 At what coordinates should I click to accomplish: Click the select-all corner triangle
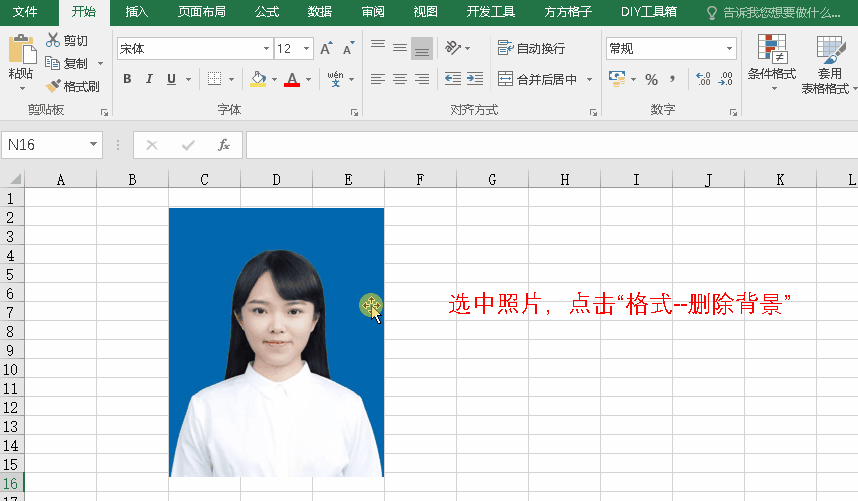click(14, 179)
